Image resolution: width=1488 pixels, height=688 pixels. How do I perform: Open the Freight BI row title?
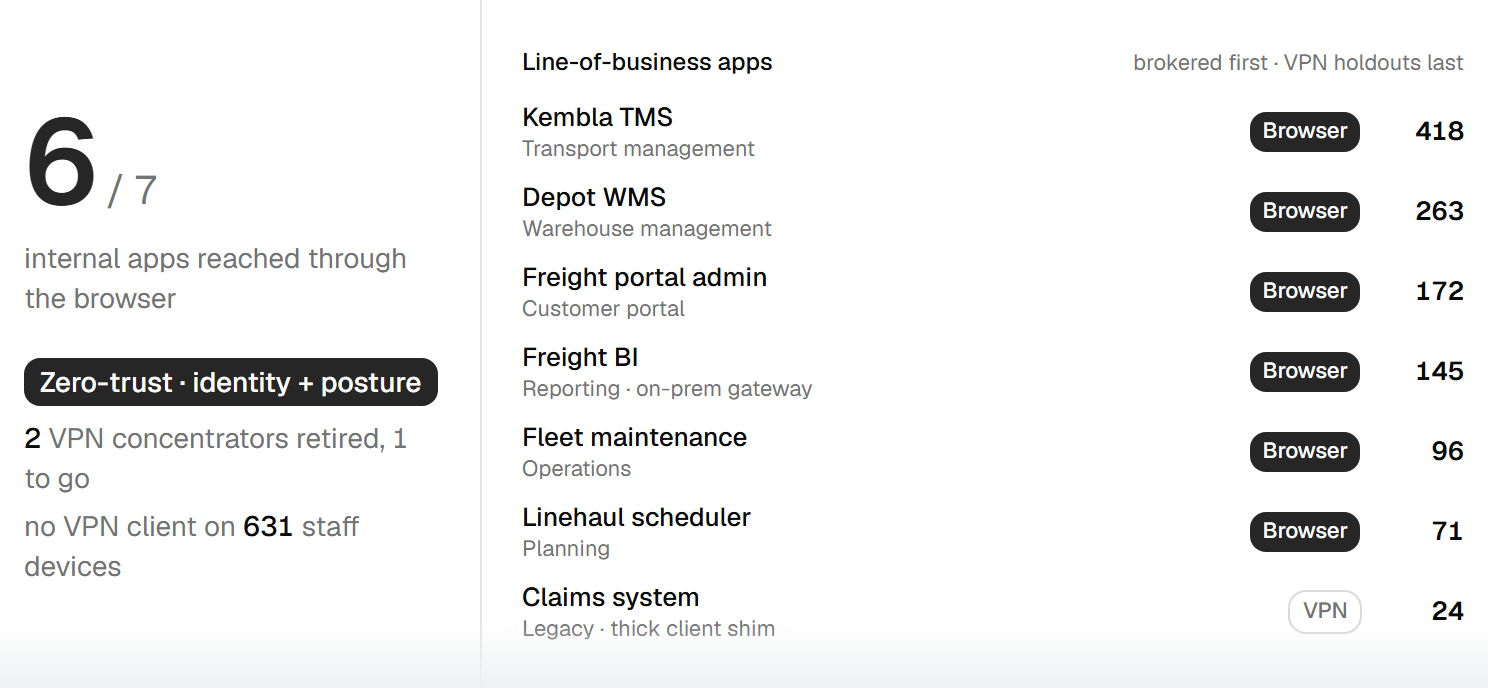click(x=580, y=357)
